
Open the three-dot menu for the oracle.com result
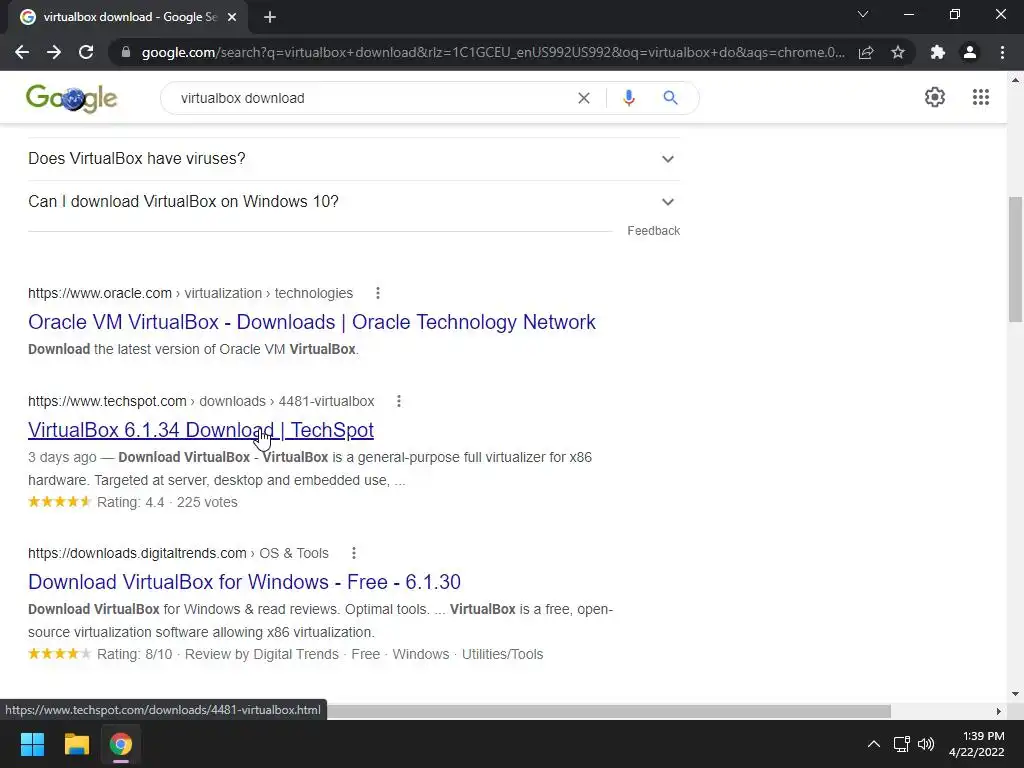pos(377,293)
